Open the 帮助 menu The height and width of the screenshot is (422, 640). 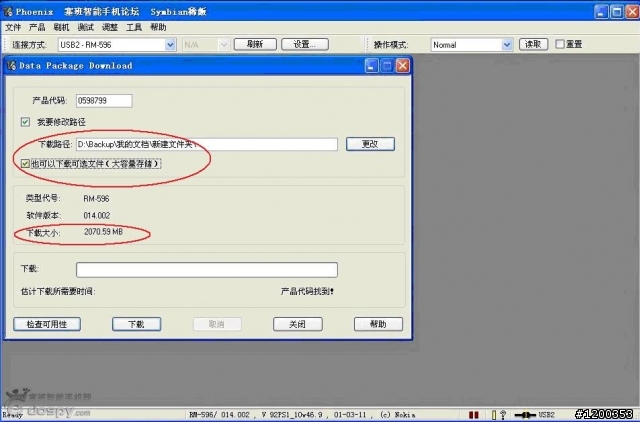pyautogui.click(x=158, y=27)
